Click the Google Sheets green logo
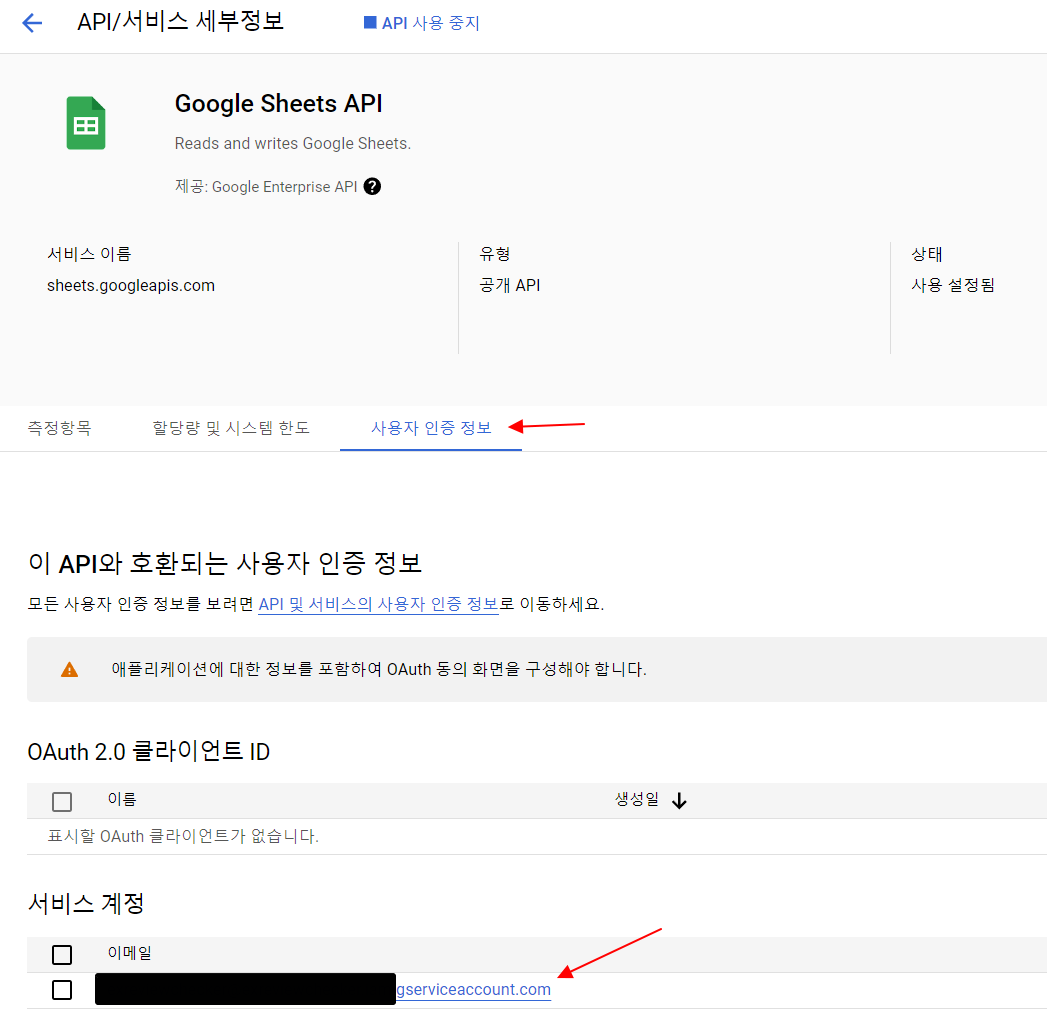The image size is (1047, 1013). (x=85, y=123)
